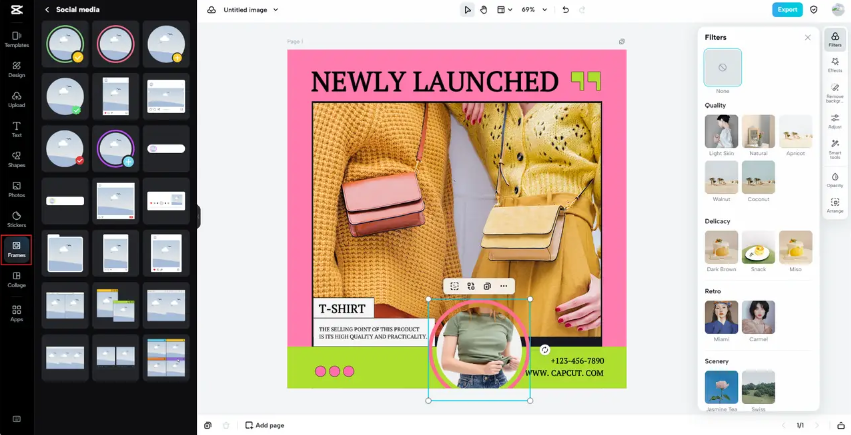Click the cloud save status icon
The height and width of the screenshot is (435, 851).
(212, 10)
